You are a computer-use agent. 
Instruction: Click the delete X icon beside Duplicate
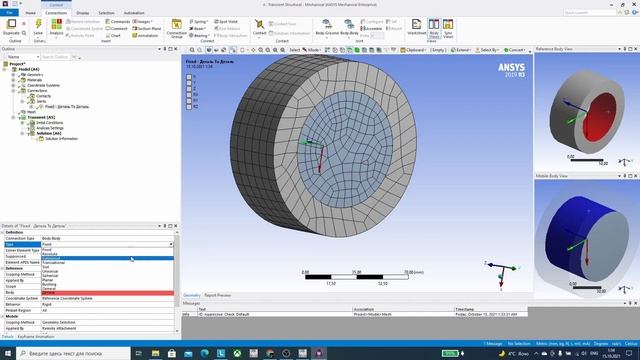point(24,24)
